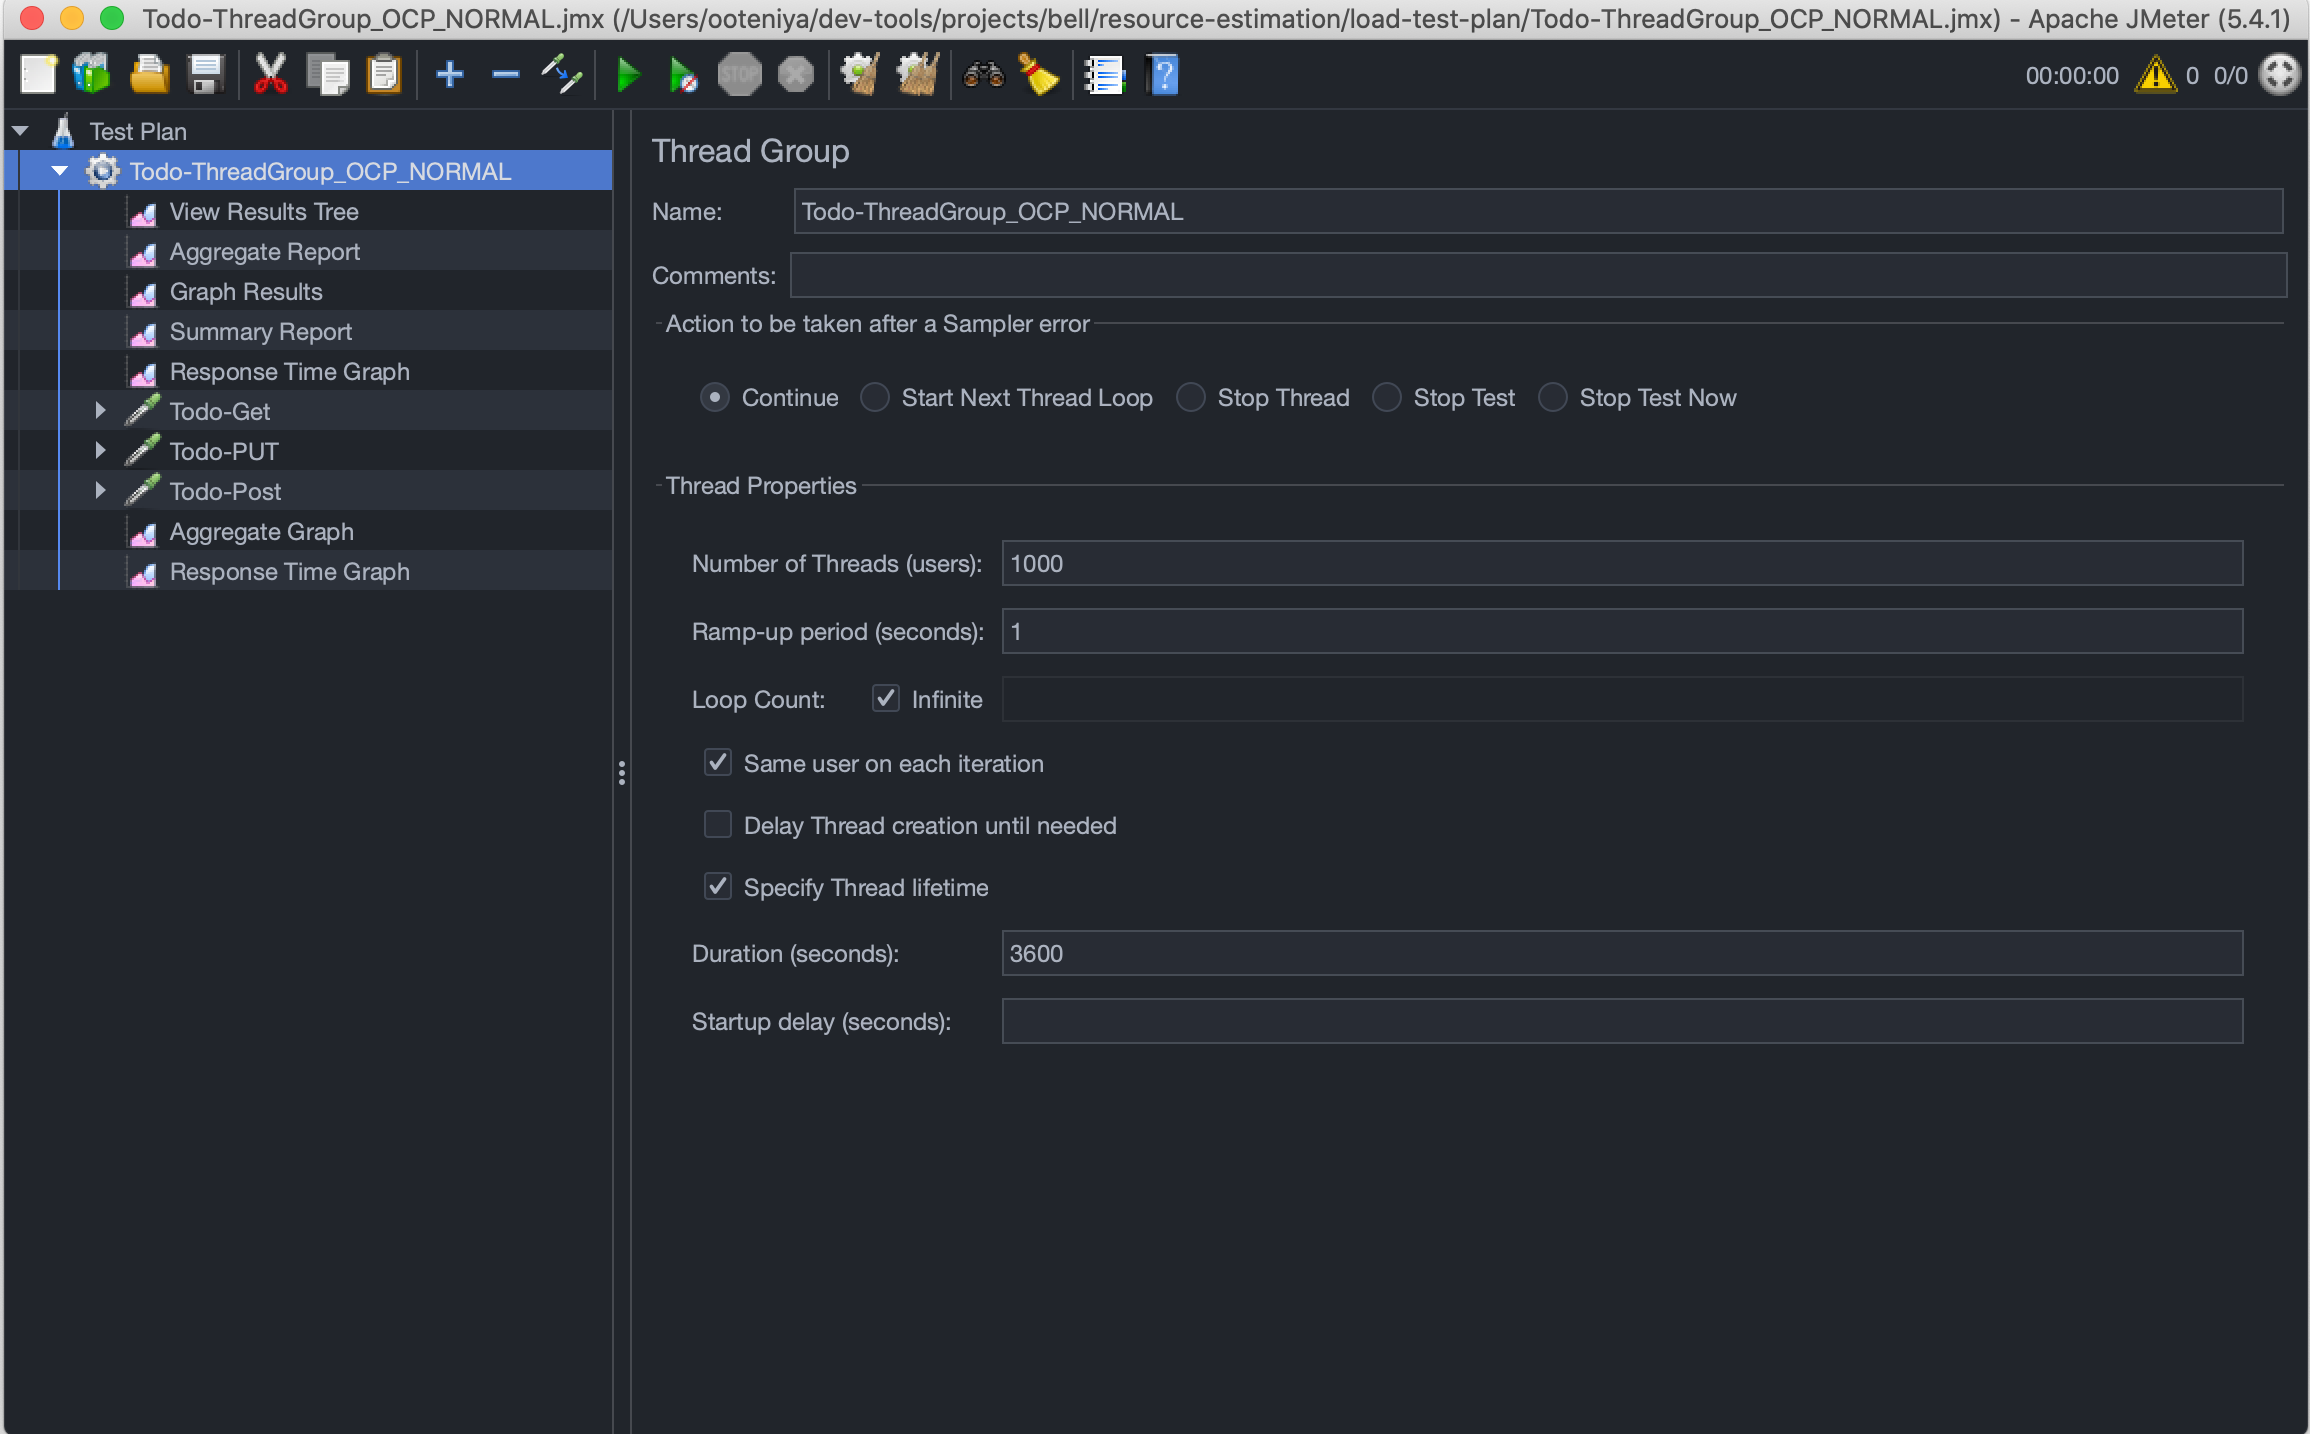Open the Help question mark icon
Image resolution: width=2310 pixels, height=1434 pixels.
click(x=1163, y=75)
